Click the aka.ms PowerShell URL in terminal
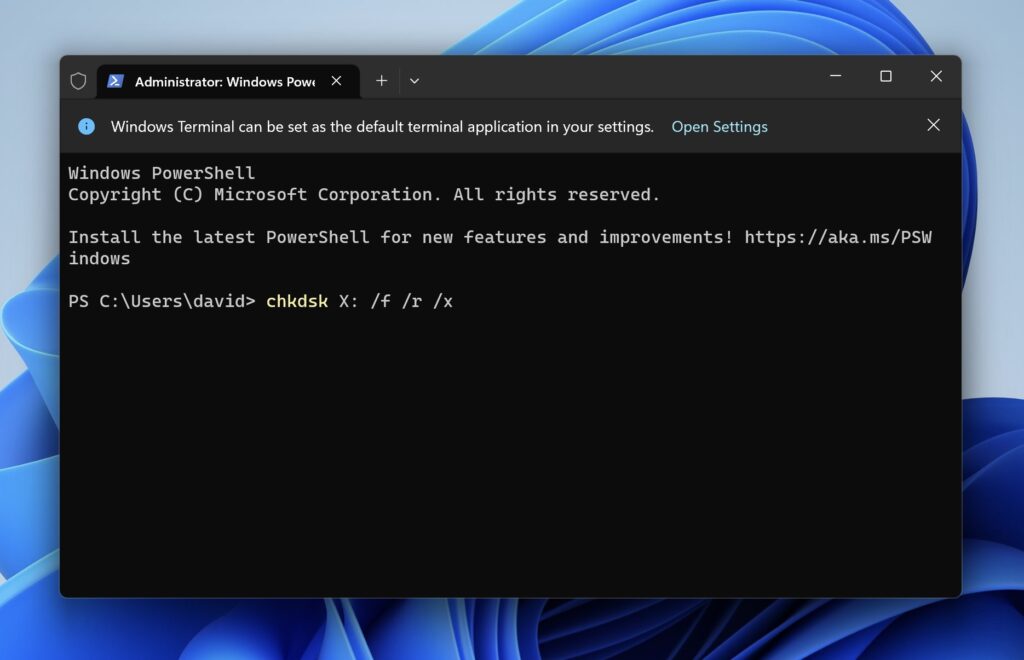 point(838,237)
